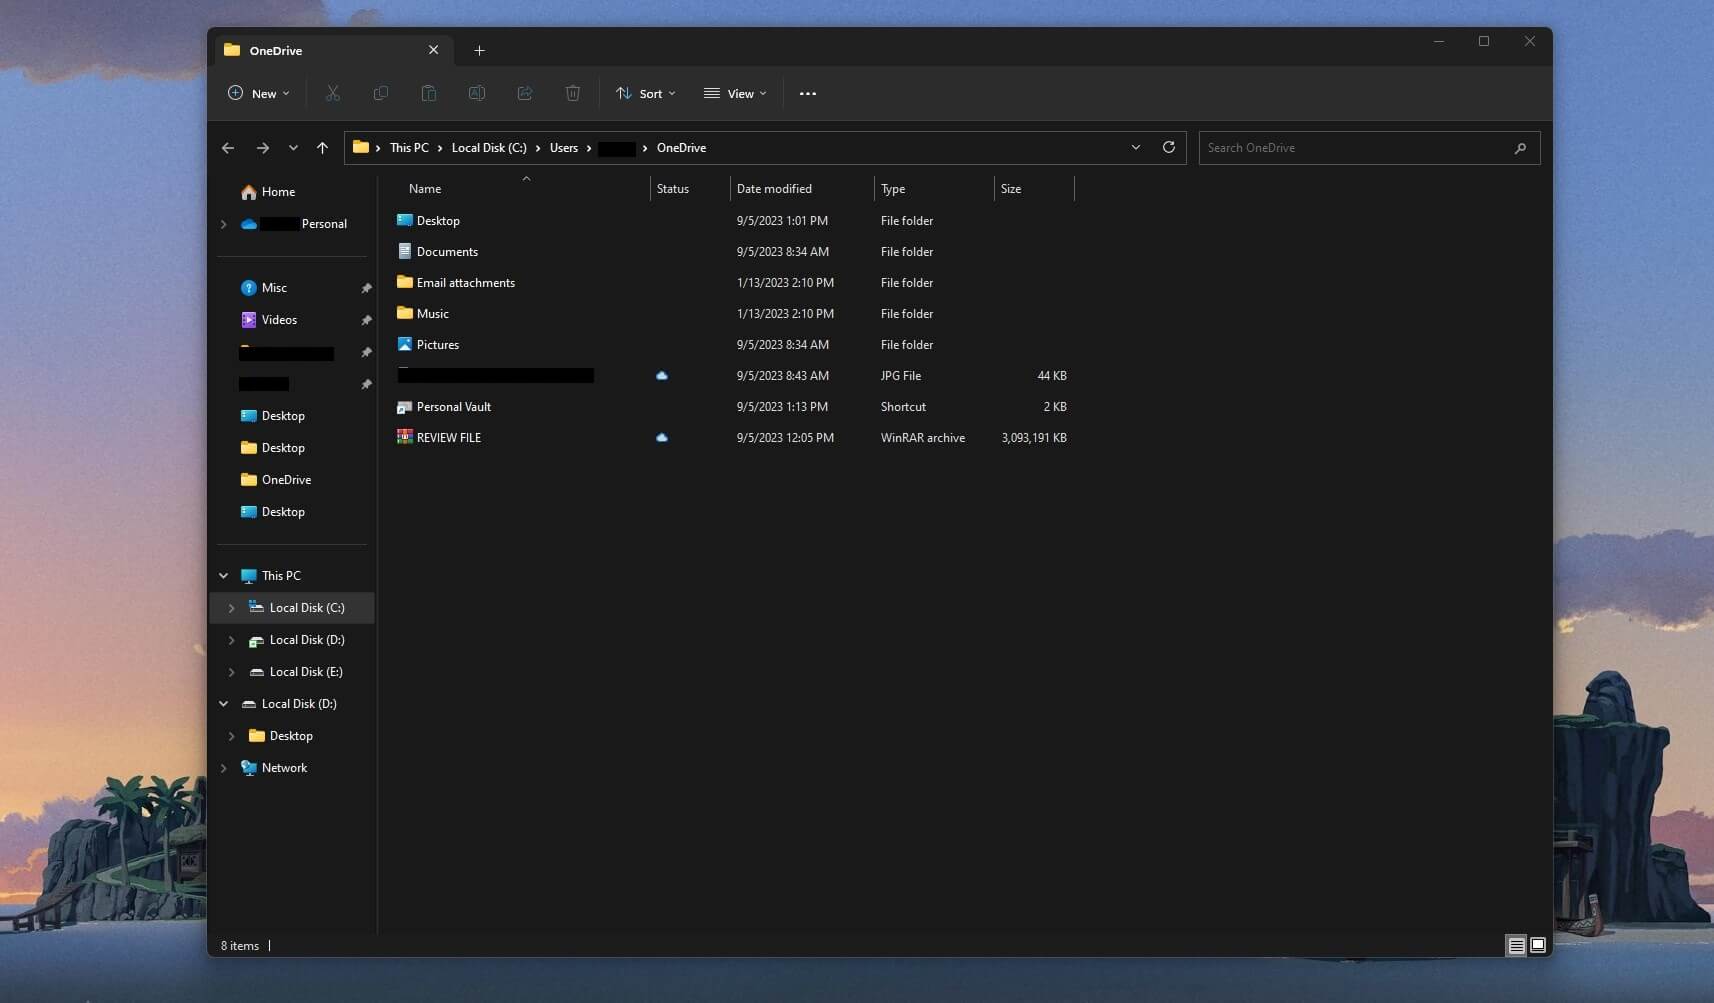Switch to large thumbnails view icon
The image size is (1714, 1003).
[x=1538, y=945]
